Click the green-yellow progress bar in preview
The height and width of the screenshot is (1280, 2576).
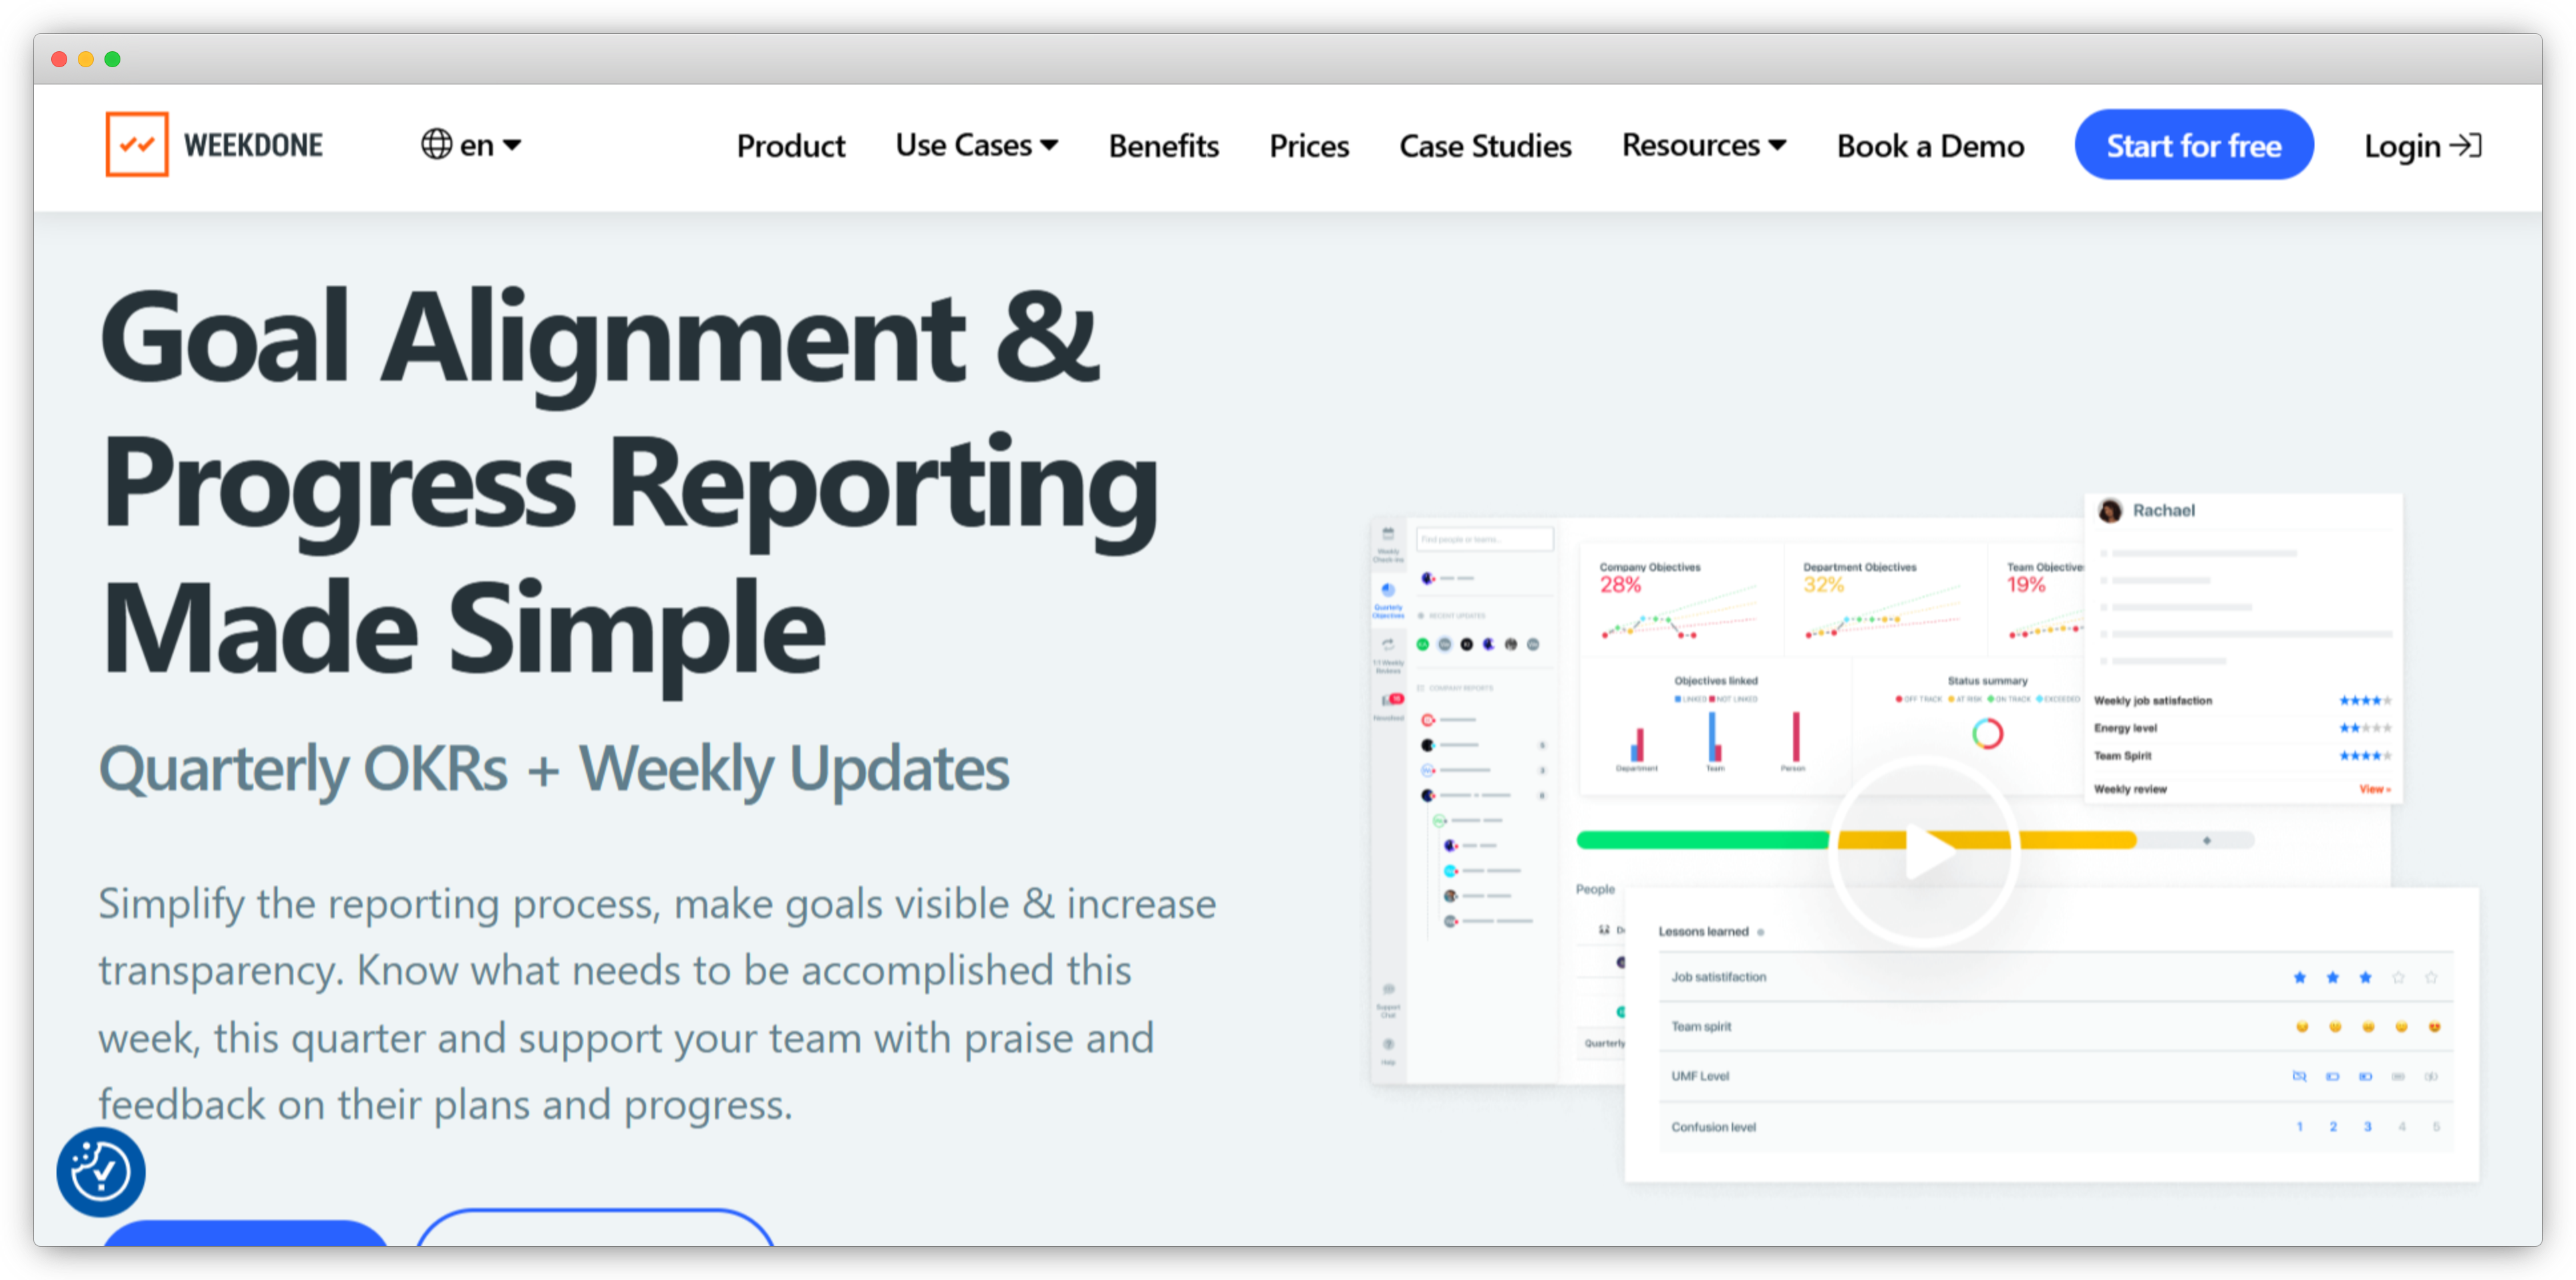click(x=1700, y=840)
